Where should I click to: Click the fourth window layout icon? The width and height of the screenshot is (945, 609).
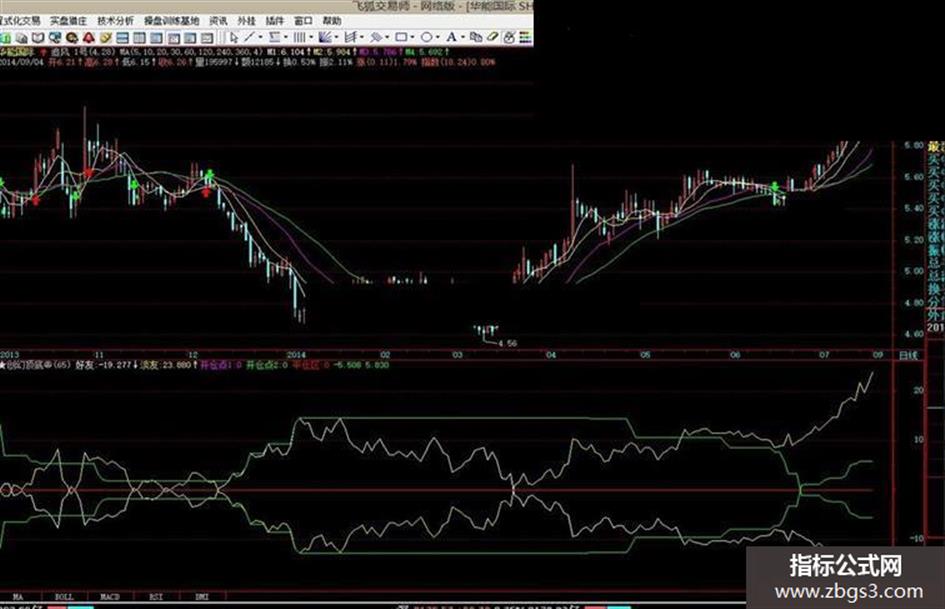coord(174,38)
